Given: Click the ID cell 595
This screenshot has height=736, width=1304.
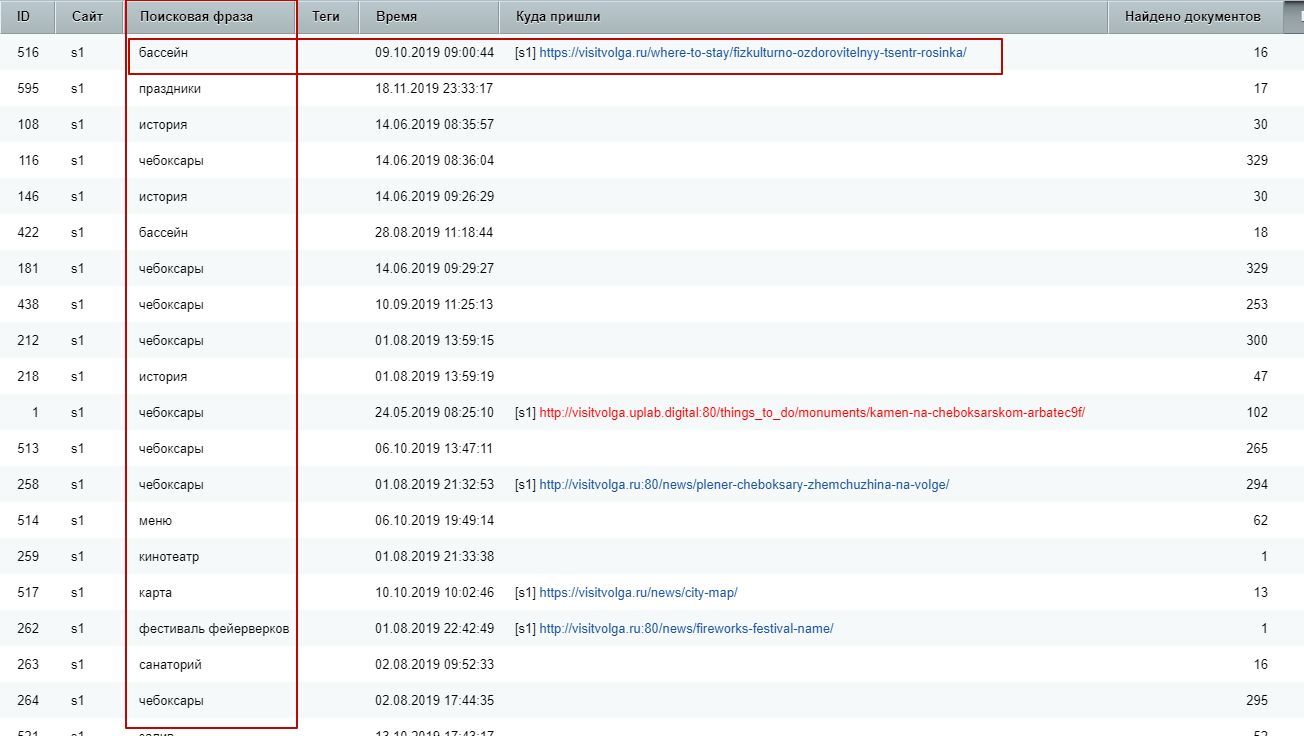Looking at the screenshot, I should tap(28, 89).
